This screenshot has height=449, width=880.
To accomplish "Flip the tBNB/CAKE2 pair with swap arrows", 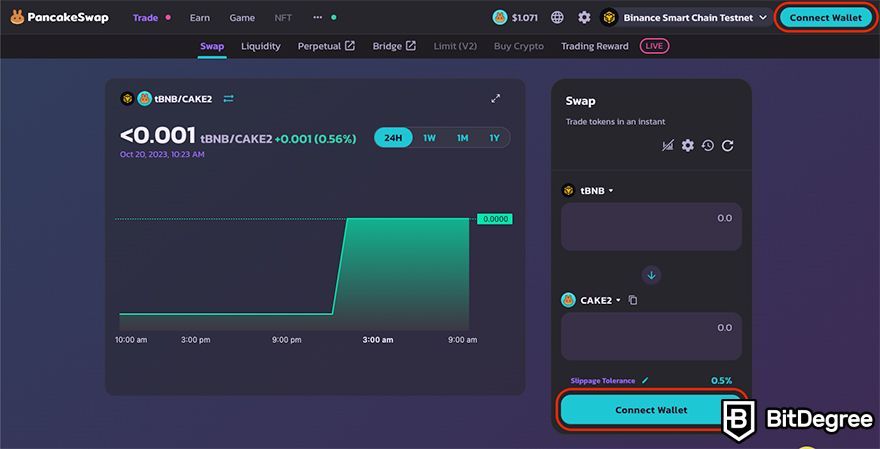I will tap(228, 99).
